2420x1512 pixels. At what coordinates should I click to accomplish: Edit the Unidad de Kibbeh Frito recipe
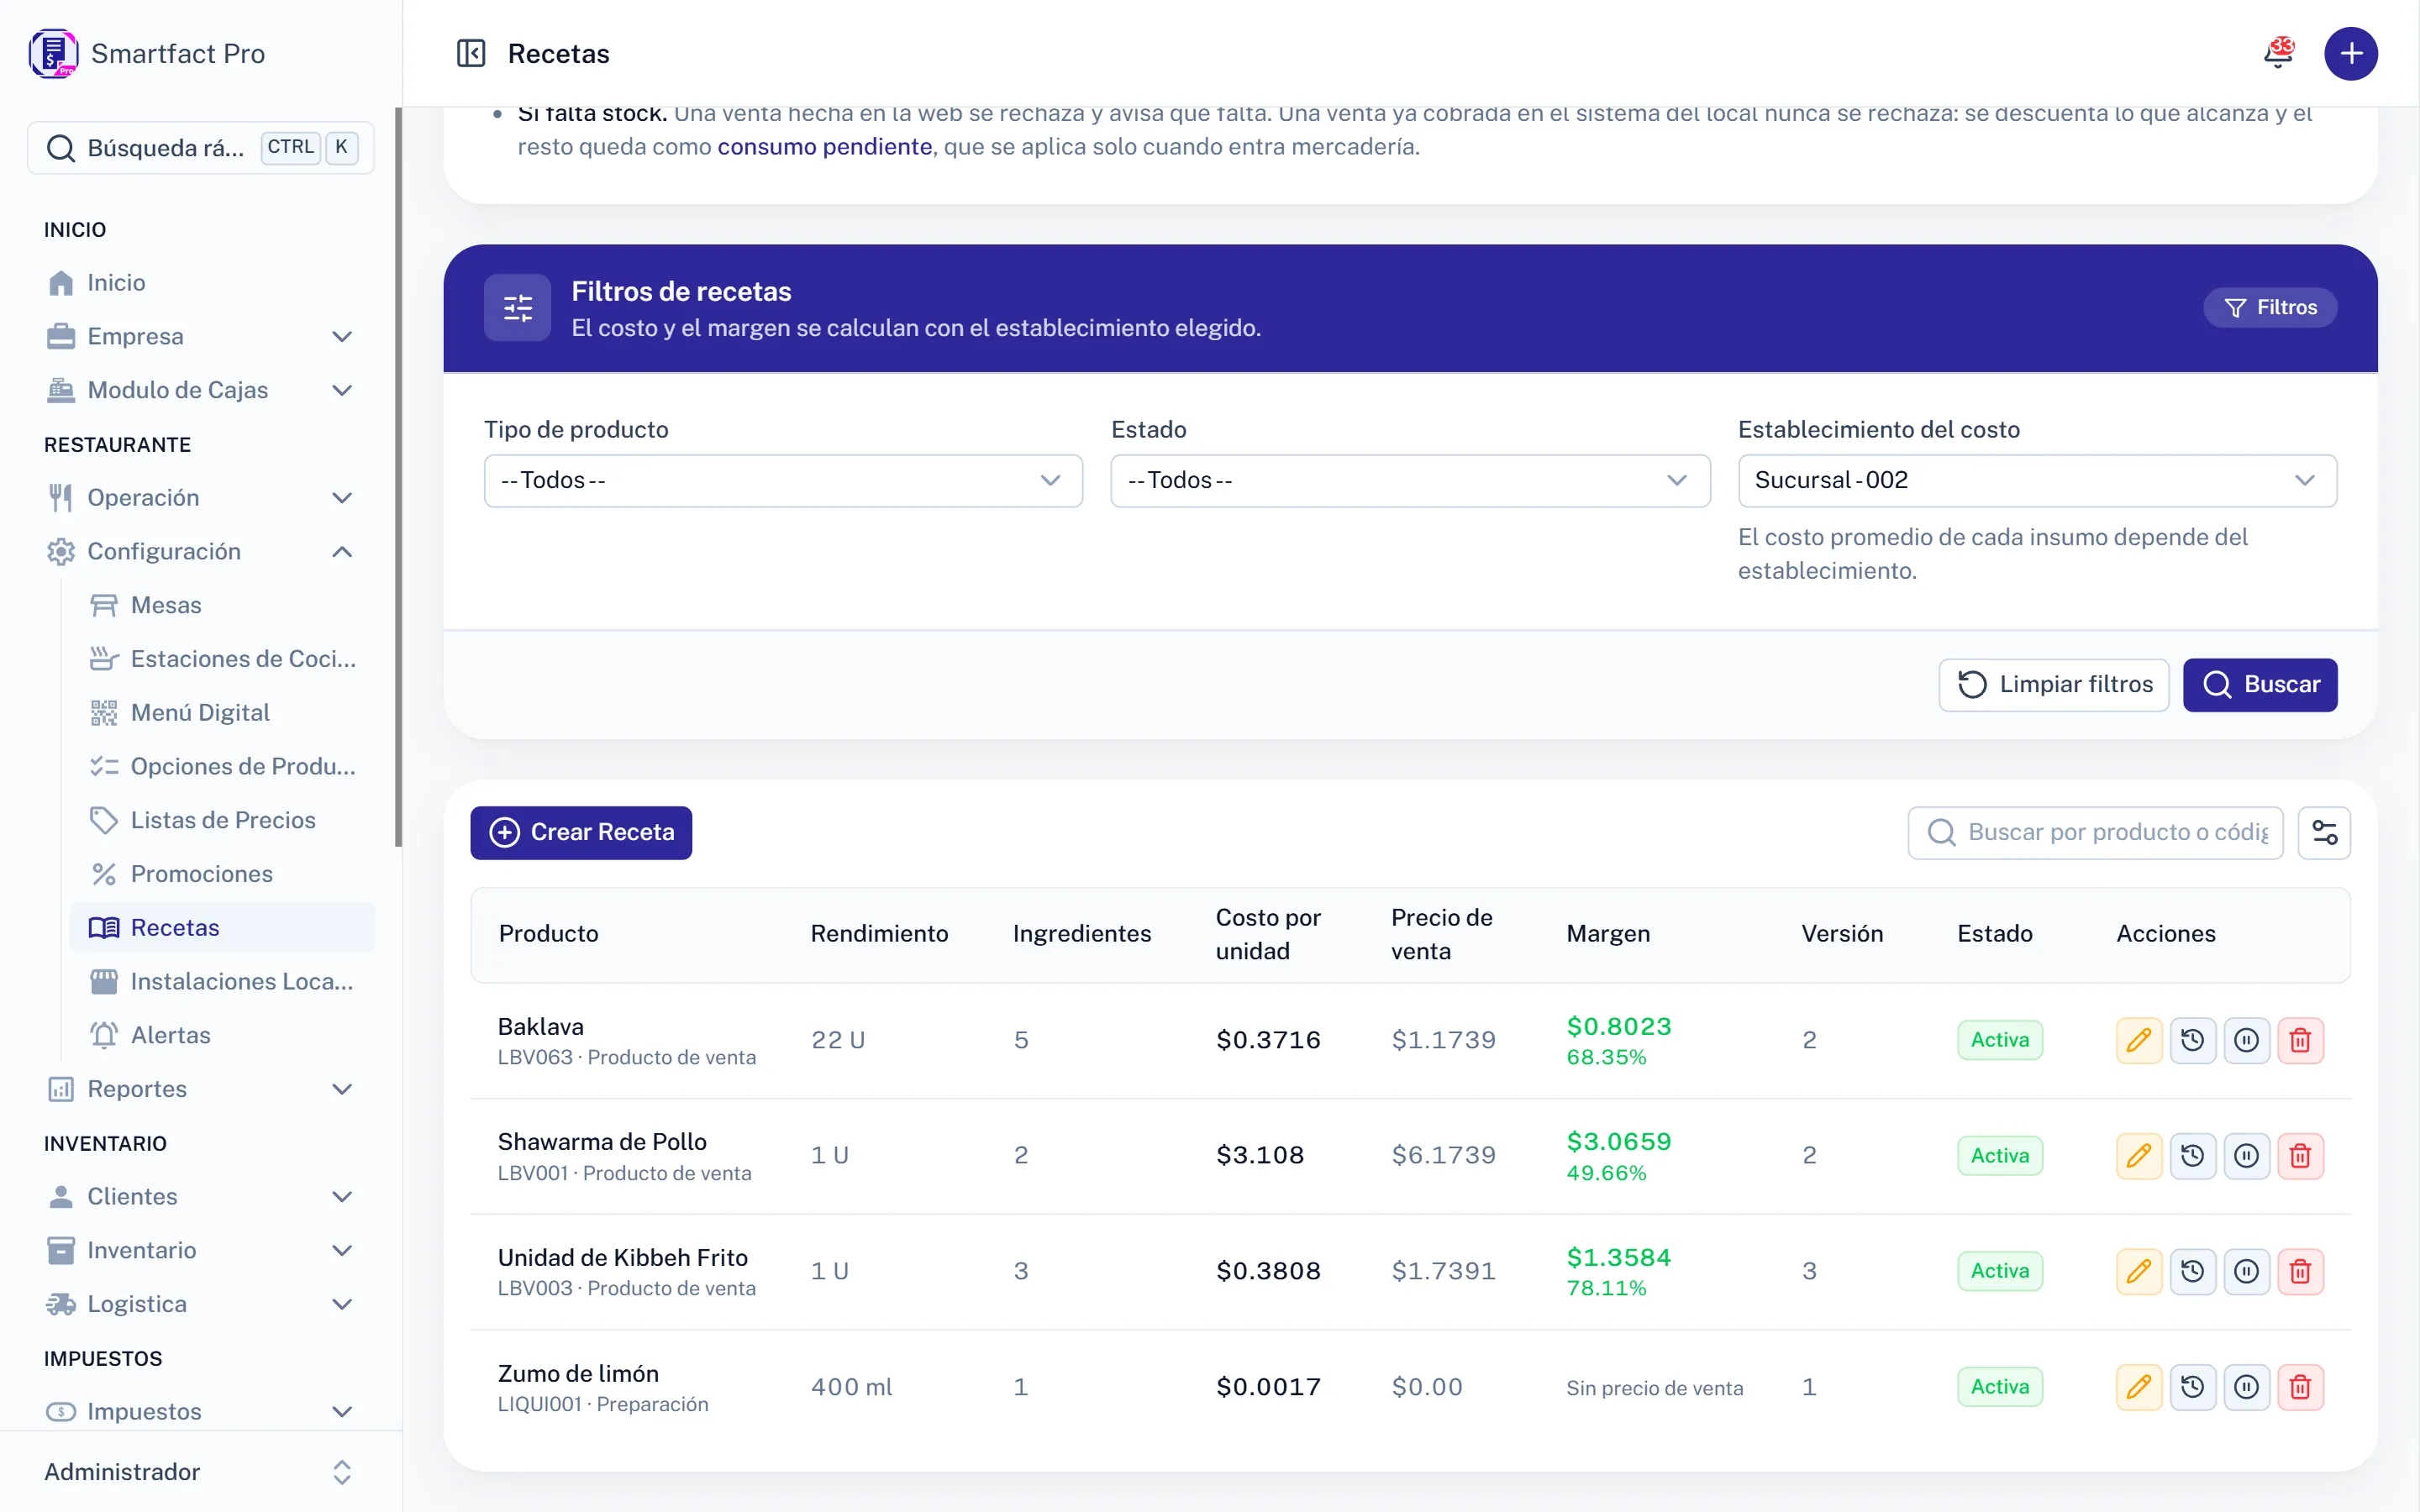[2138, 1271]
